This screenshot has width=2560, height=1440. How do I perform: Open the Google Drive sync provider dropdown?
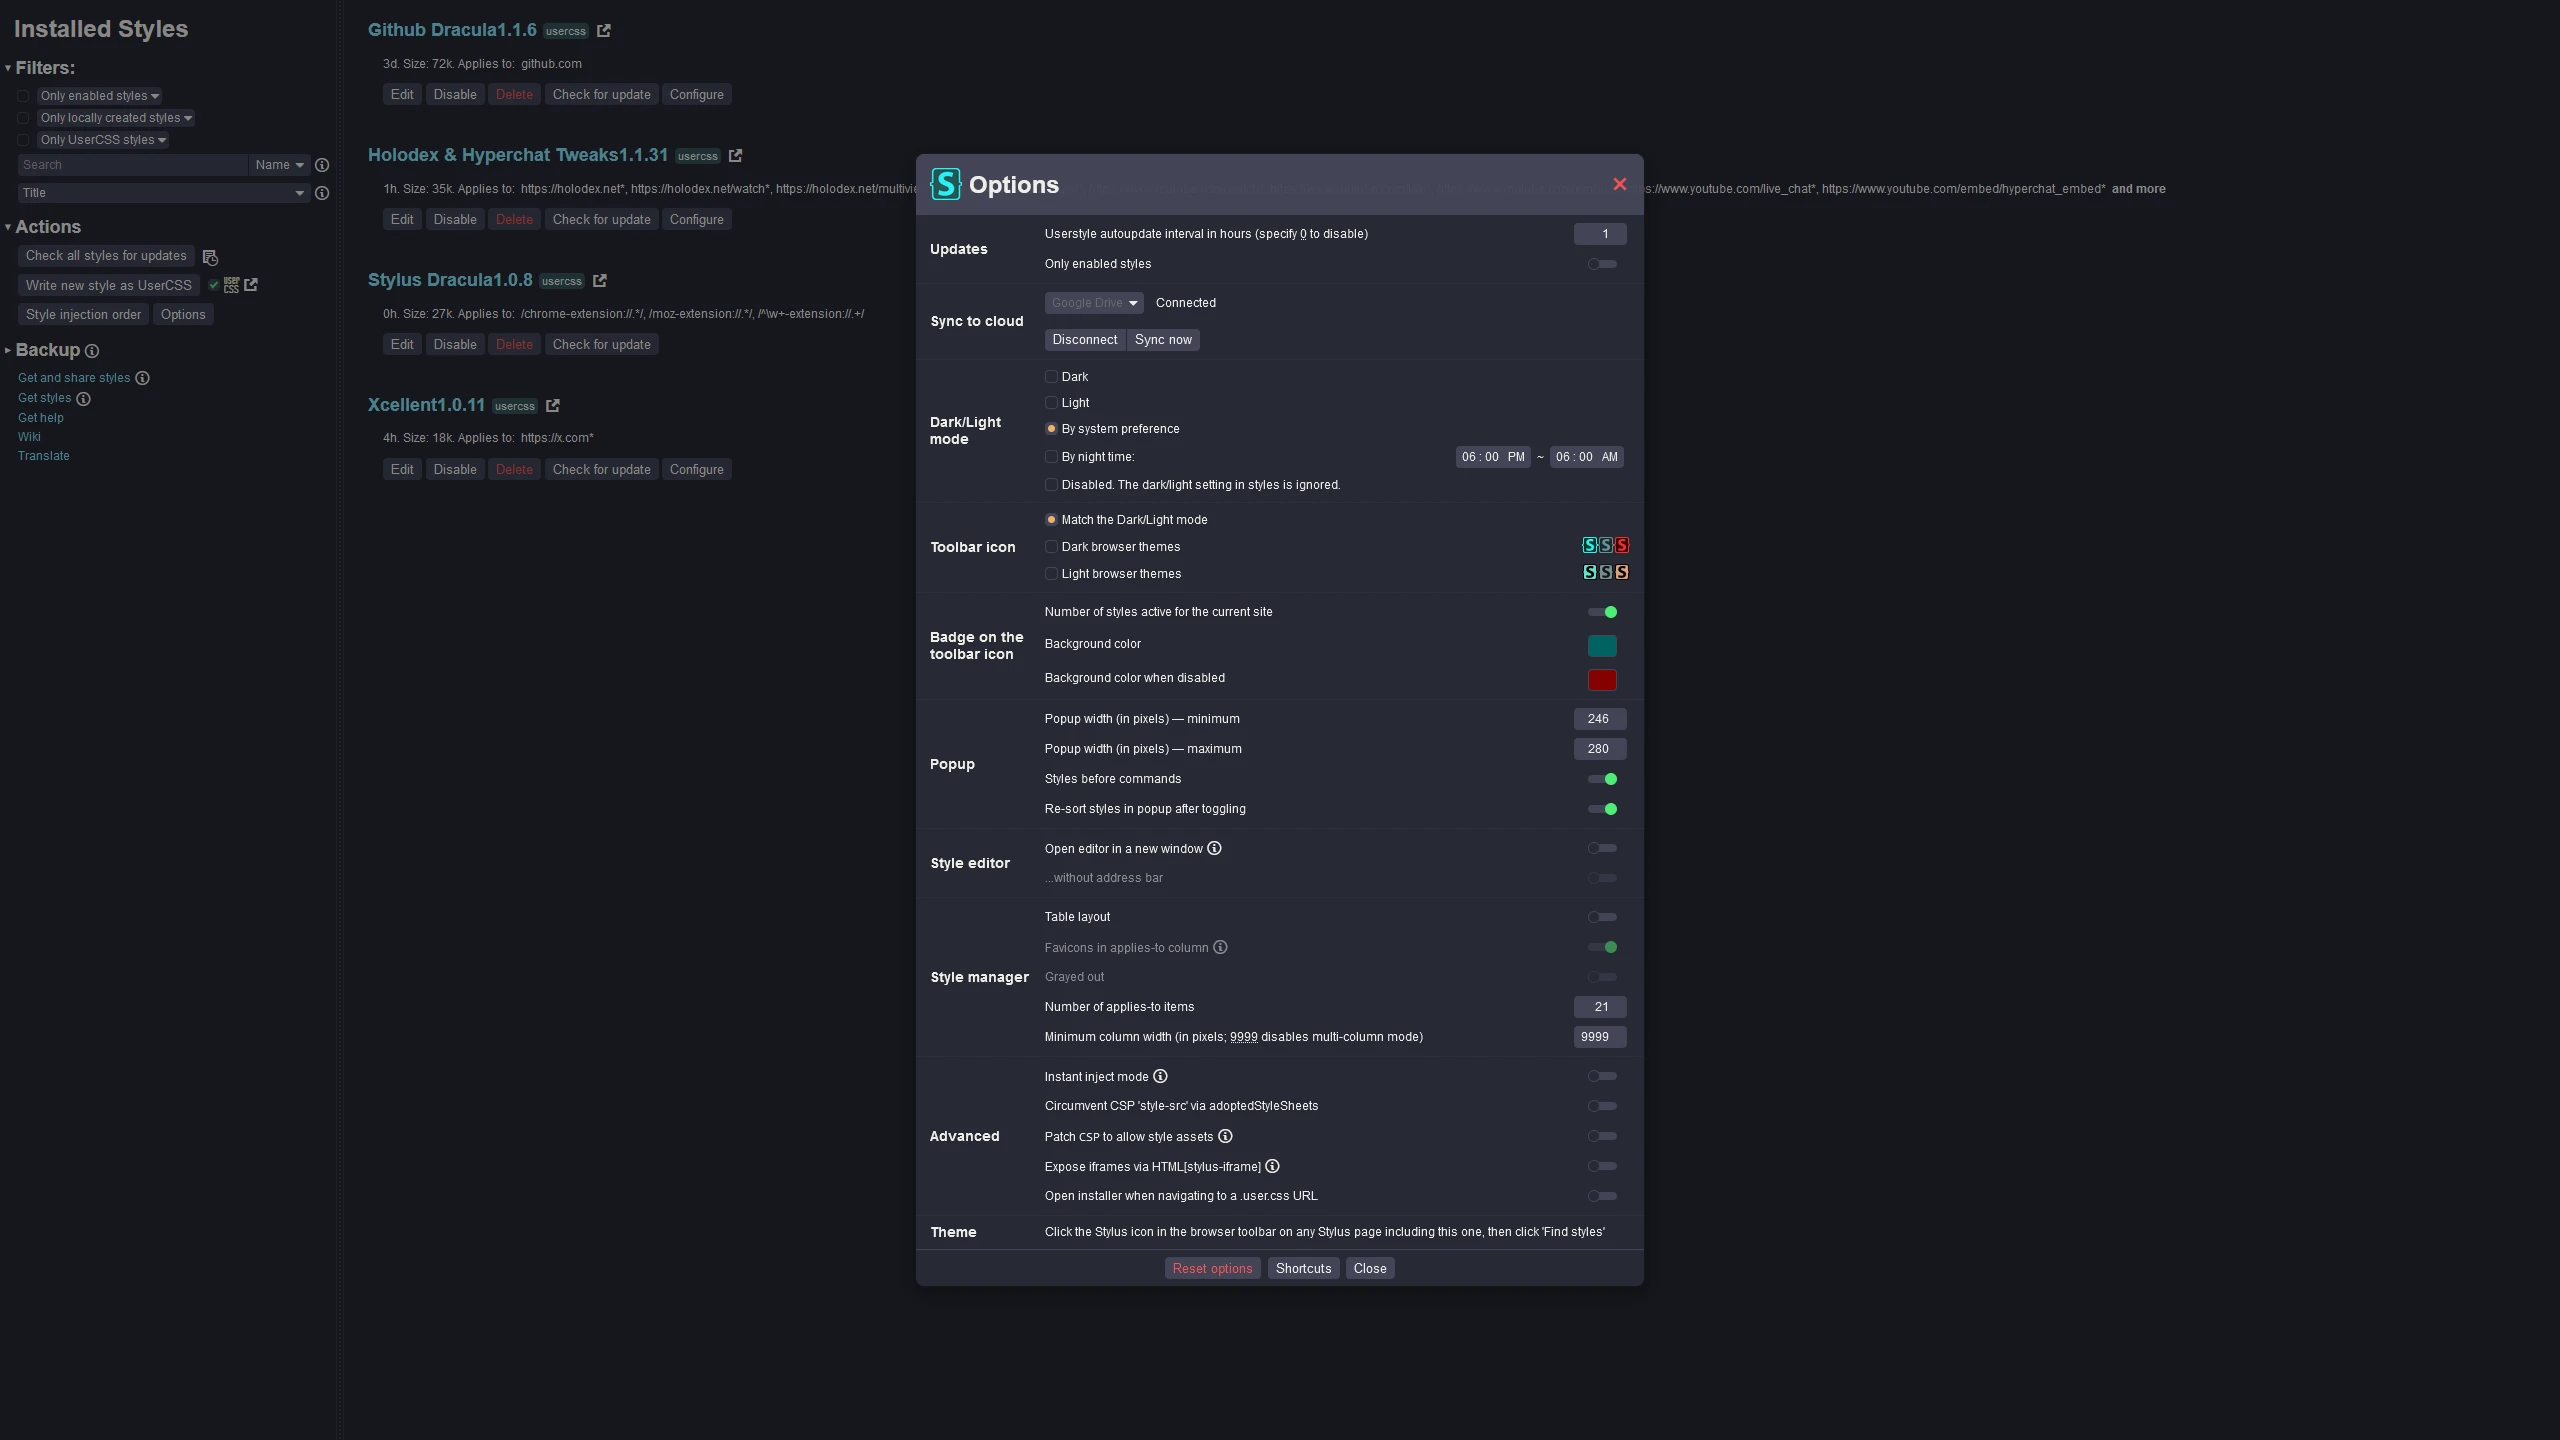(x=1093, y=303)
